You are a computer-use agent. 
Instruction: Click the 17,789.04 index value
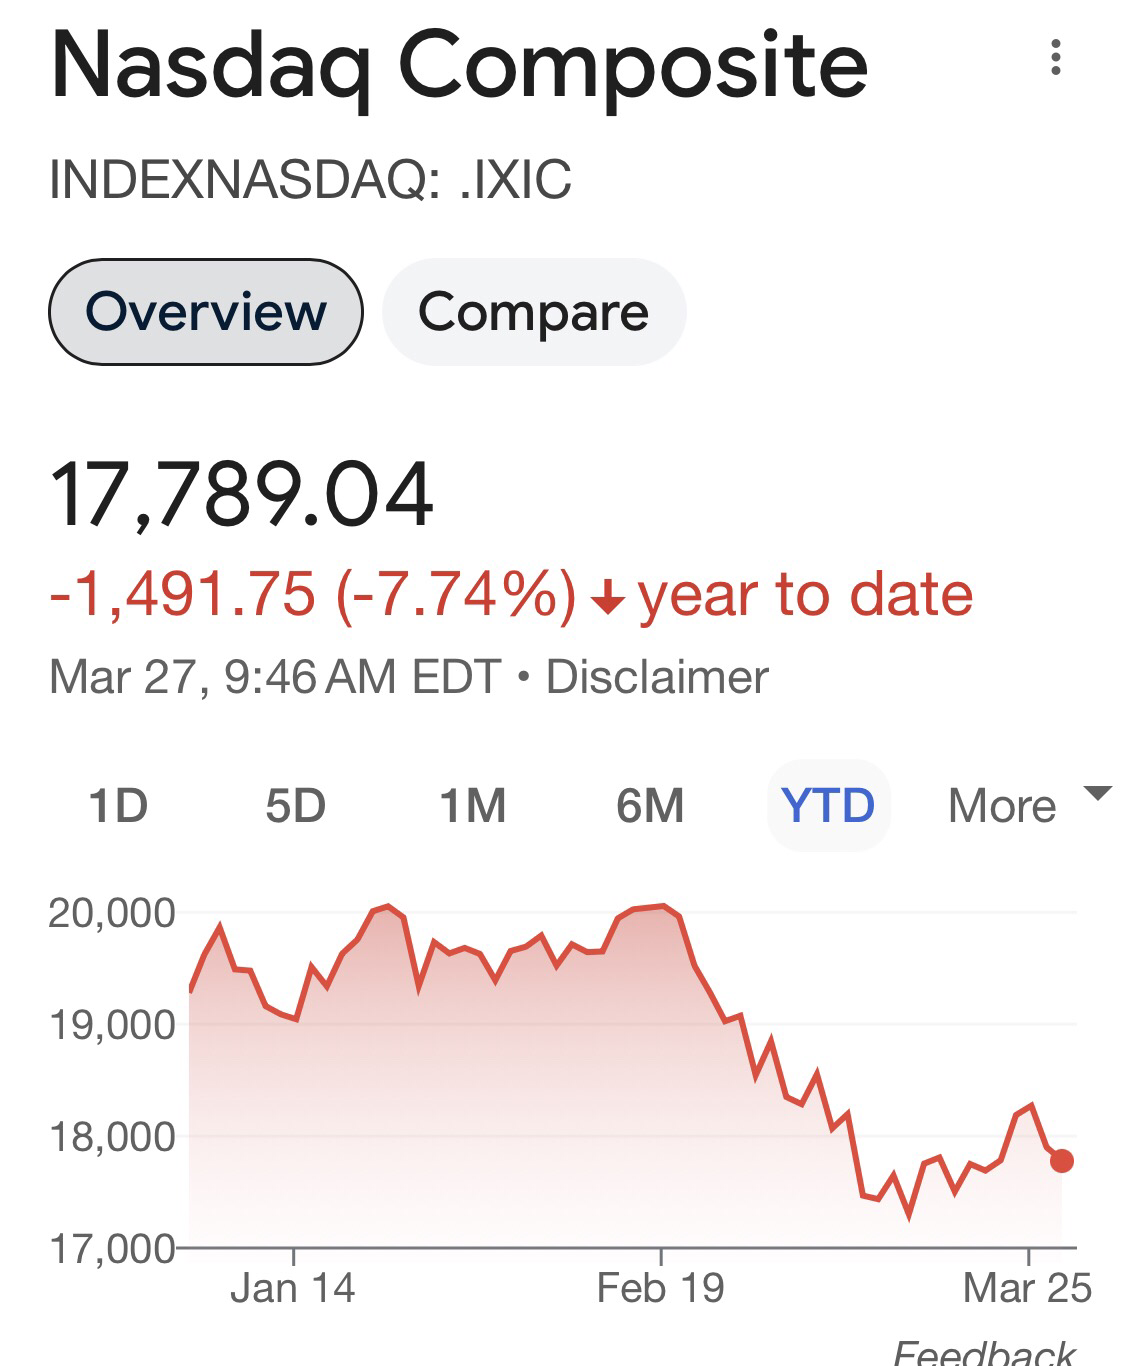pyautogui.click(x=242, y=494)
